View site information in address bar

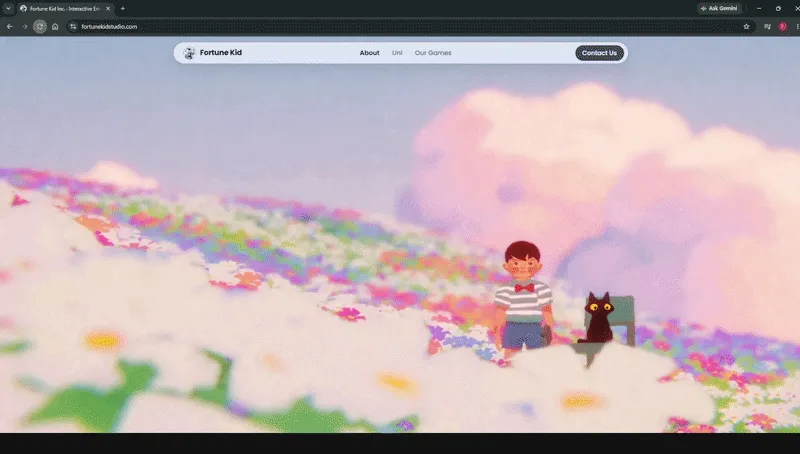tap(73, 27)
